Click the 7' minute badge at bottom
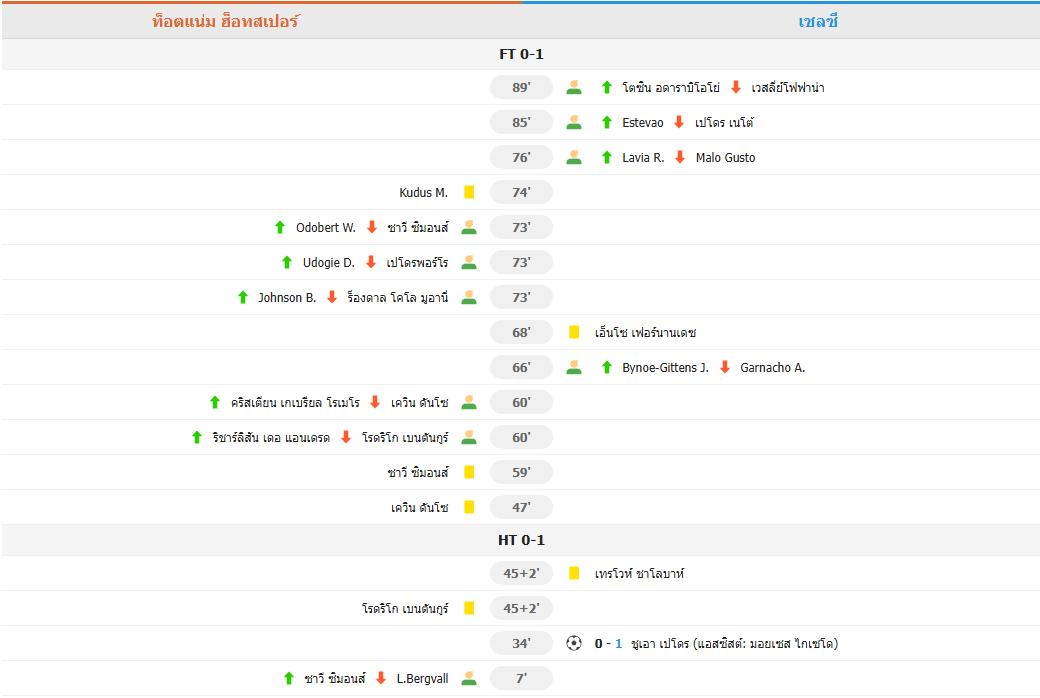The height and width of the screenshot is (698, 1040). [521, 677]
